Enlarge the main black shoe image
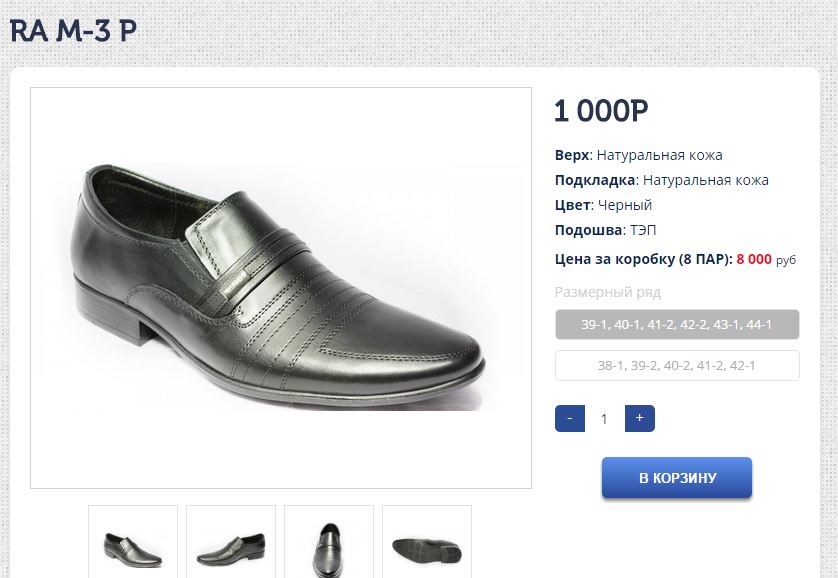 click(x=281, y=288)
